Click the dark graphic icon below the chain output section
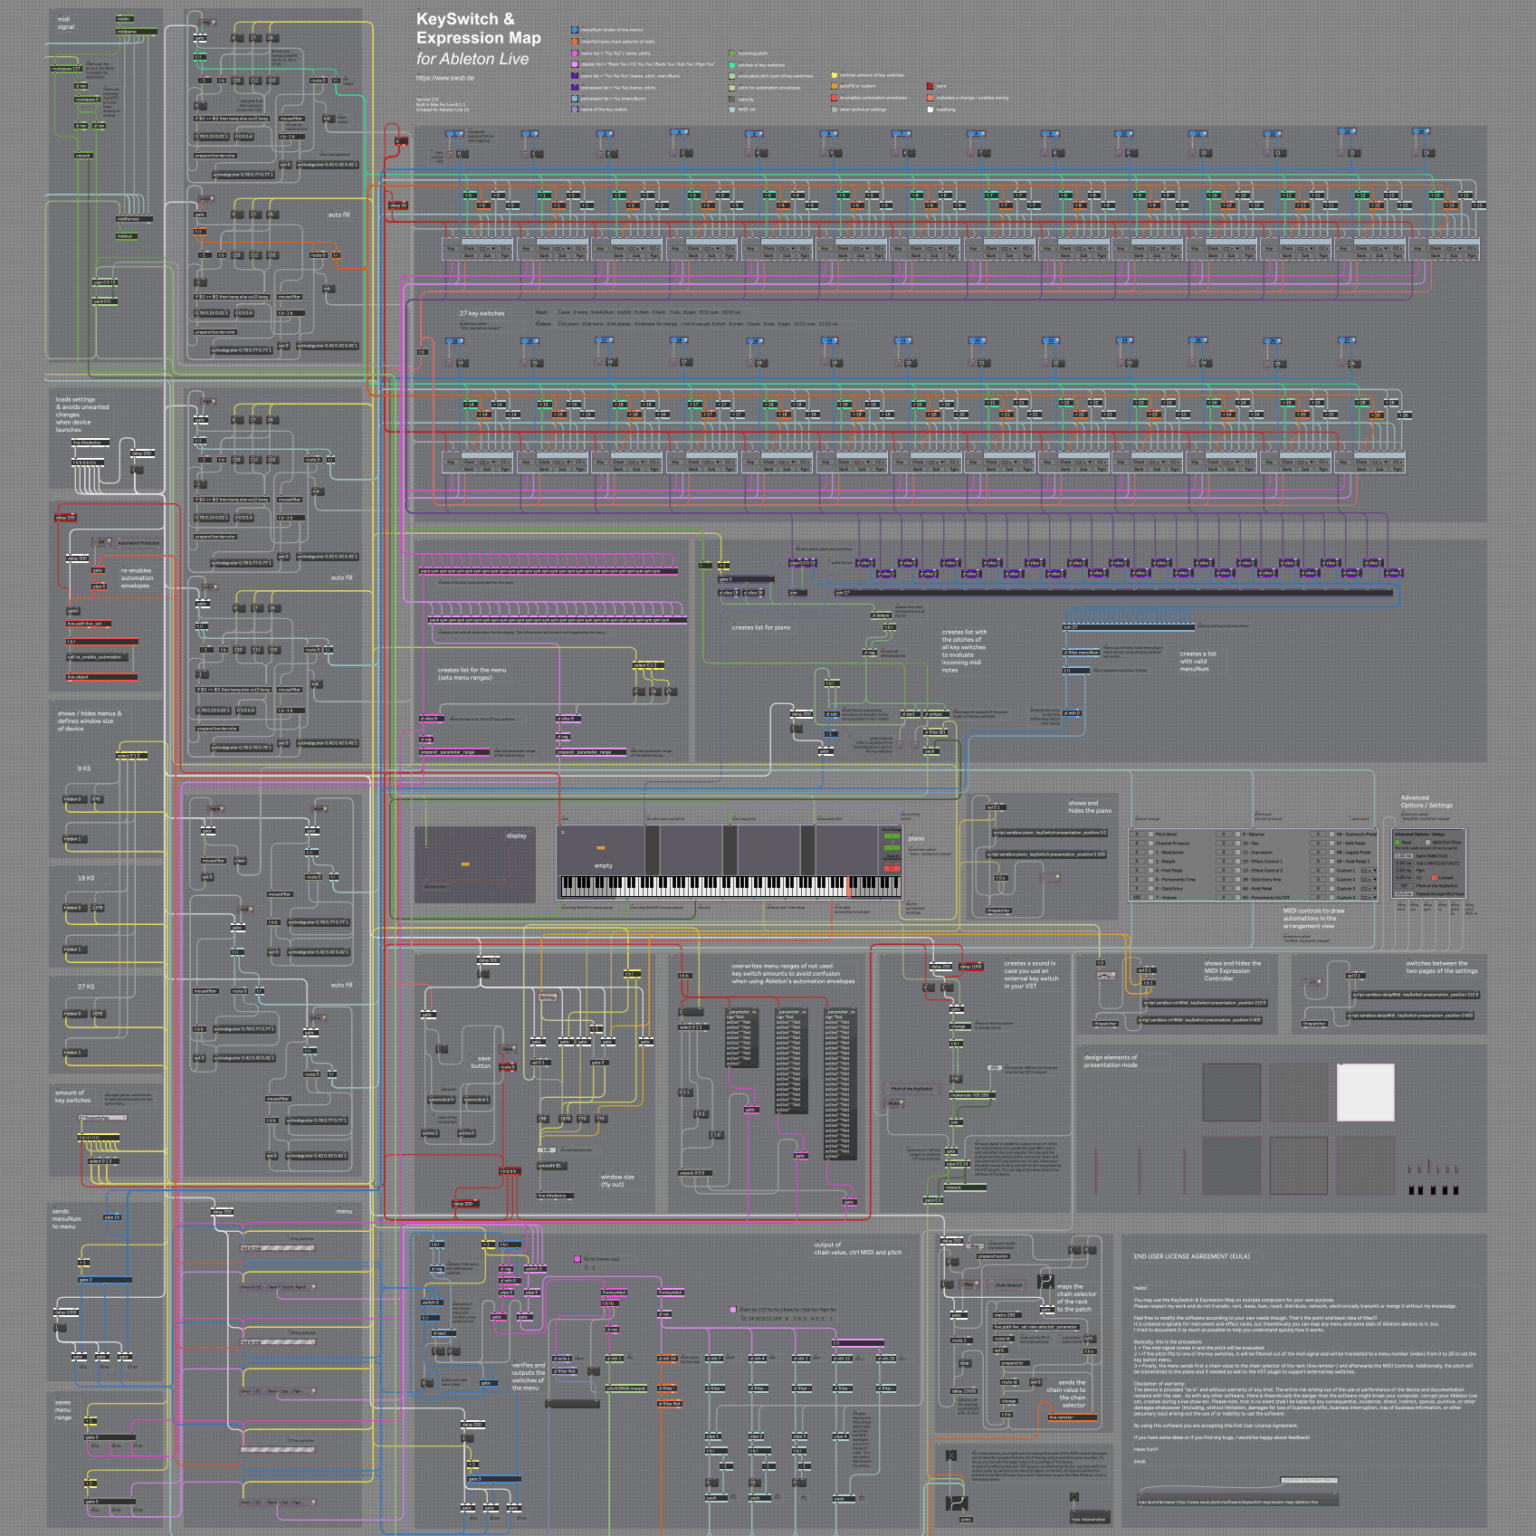The image size is (1536, 1536). pyautogui.click(x=951, y=1455)
